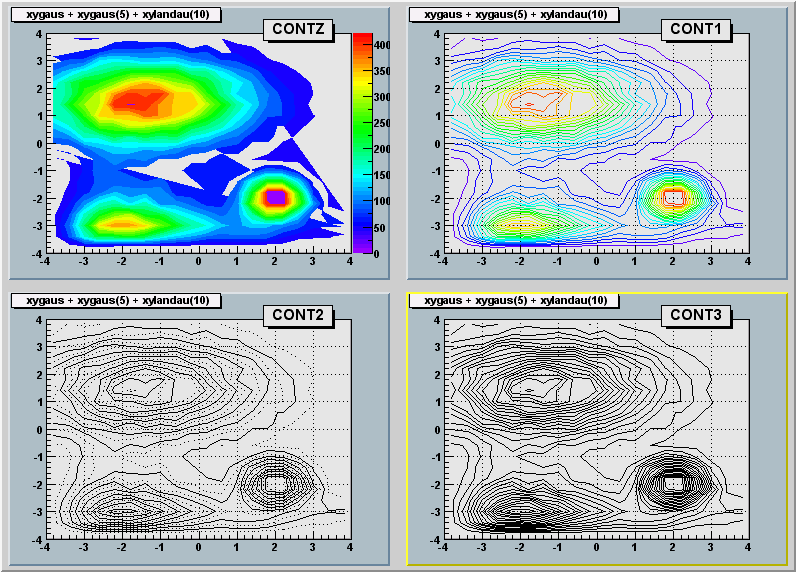Click the color palette bar in the CONTZ pad
The image size is (796, 572).
point(362,143)
